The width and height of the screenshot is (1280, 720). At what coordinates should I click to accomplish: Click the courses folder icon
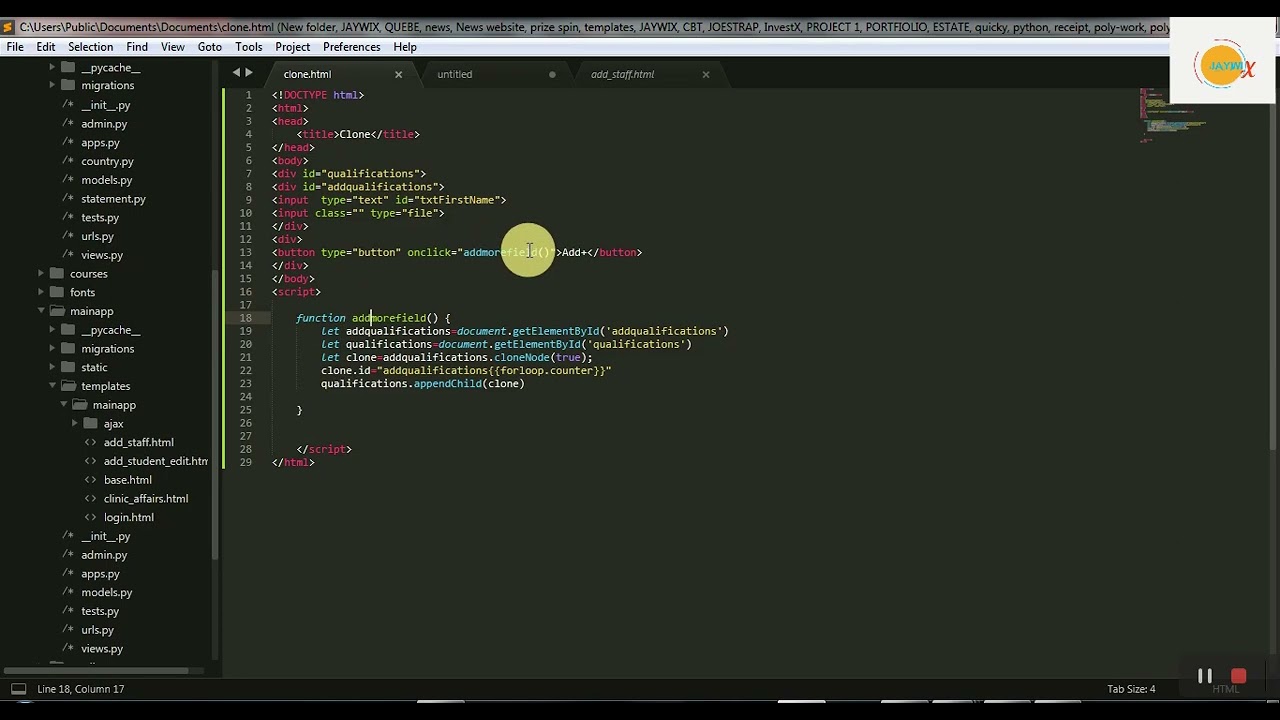(x=57, y=274)
